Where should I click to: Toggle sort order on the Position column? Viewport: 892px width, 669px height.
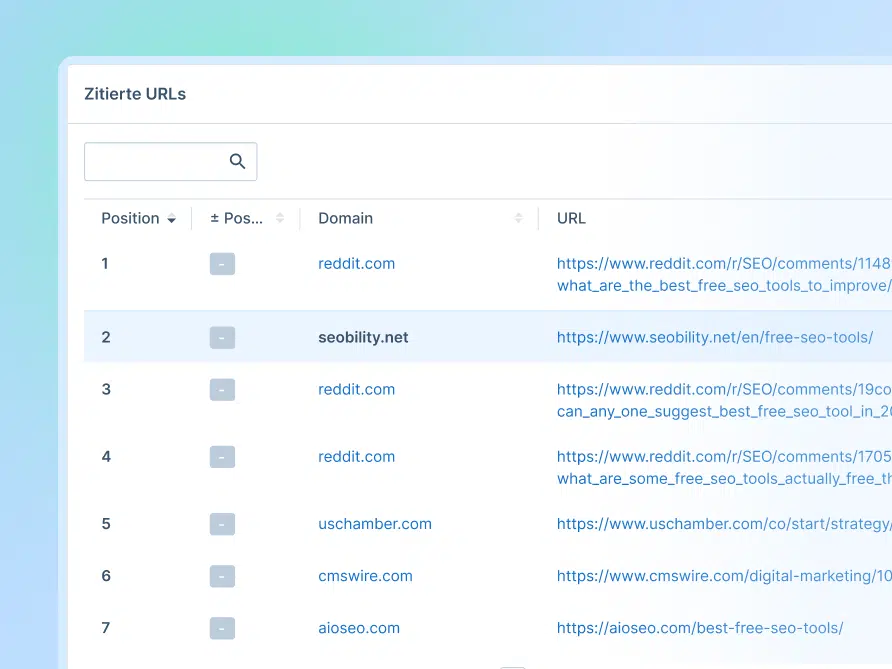click(x=171, y=218)
